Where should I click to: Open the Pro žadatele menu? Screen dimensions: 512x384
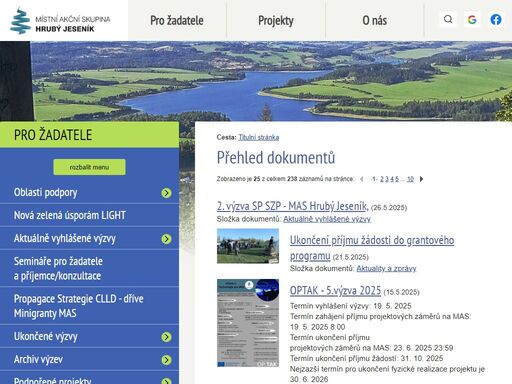coord(177,20)
